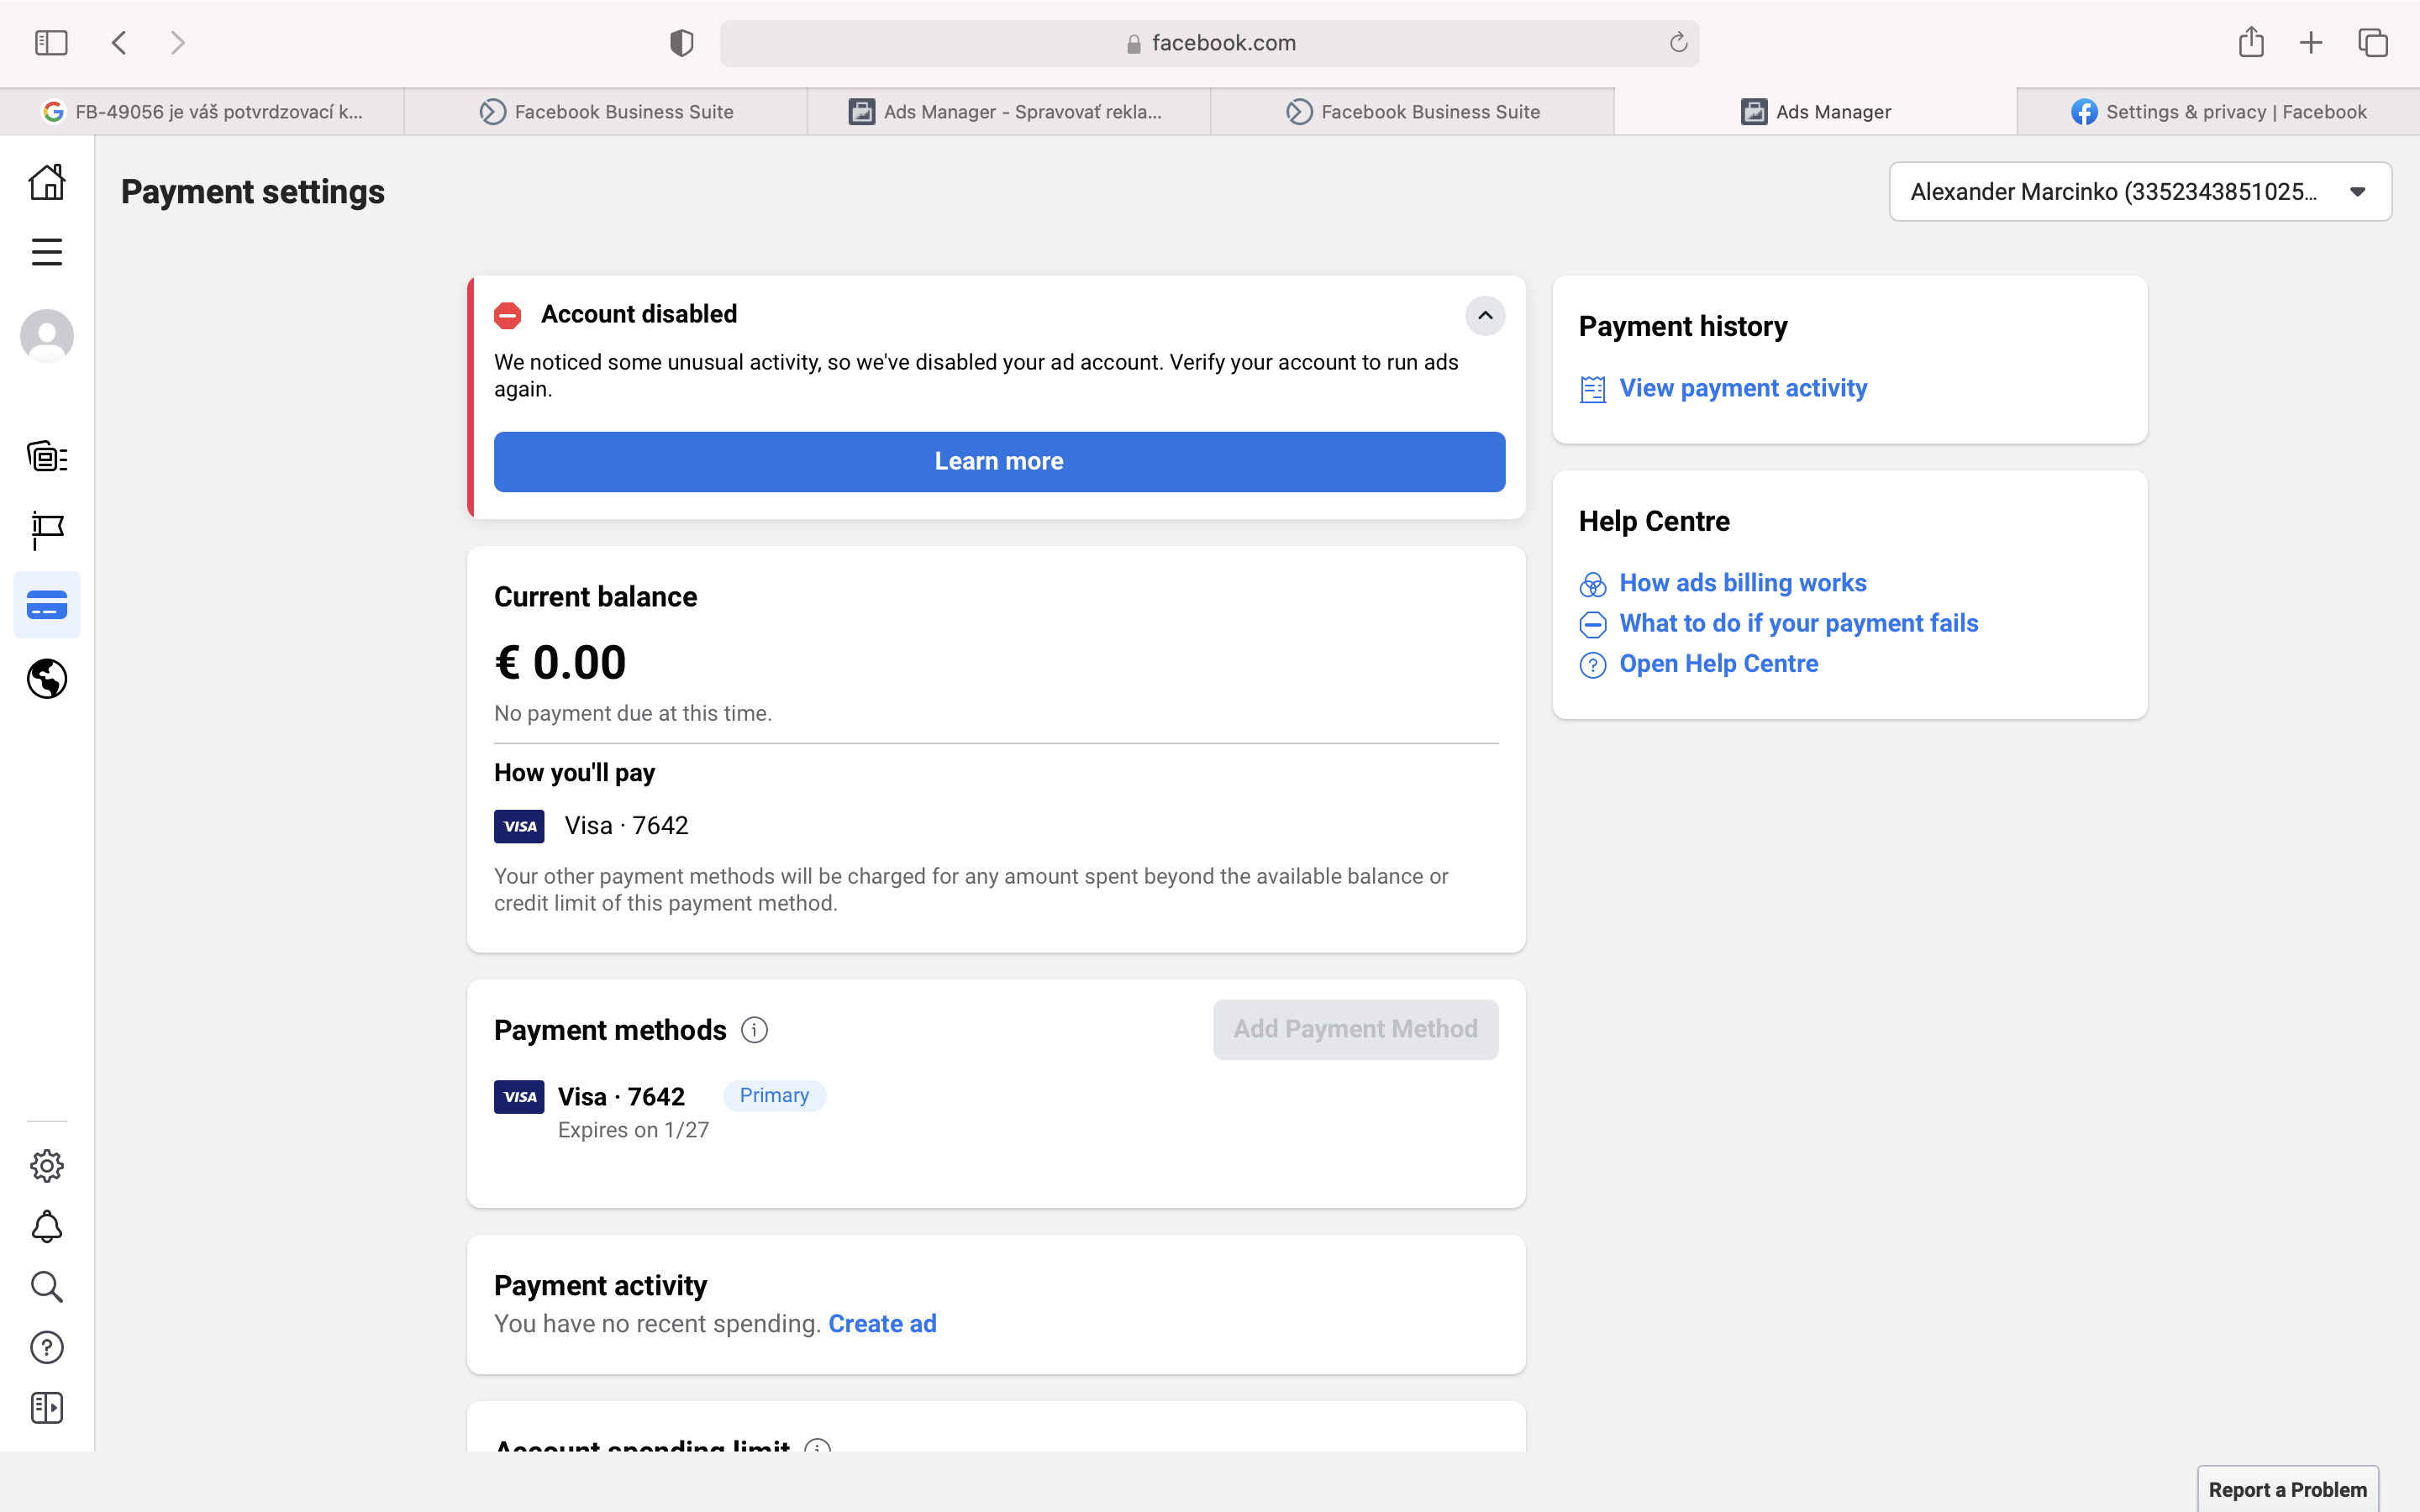Viewport: 2420px width, 1512px height.
Task: Switch to FB-49056 Google tab
Action: click(x=202, y=112)
